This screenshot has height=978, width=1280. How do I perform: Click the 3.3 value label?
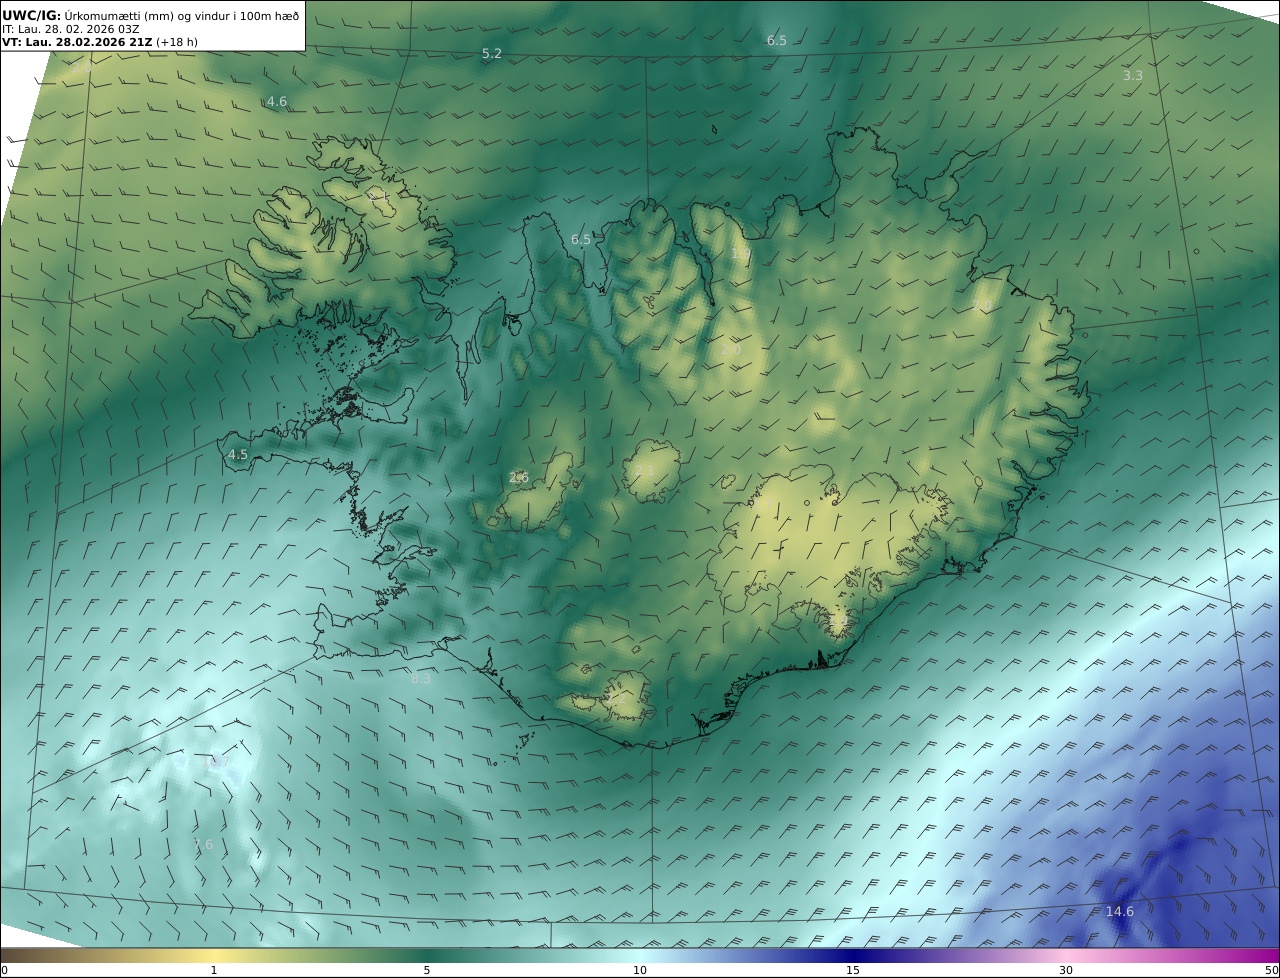pos(1132,76)
